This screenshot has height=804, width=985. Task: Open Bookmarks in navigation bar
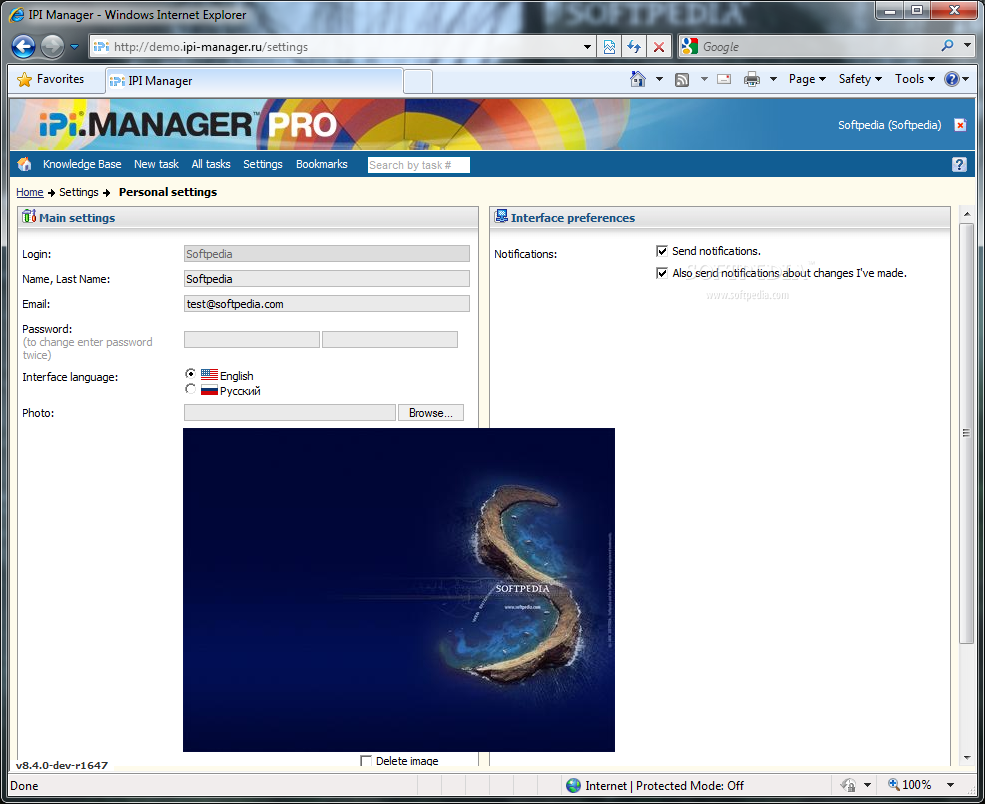[x=322, y=164]
